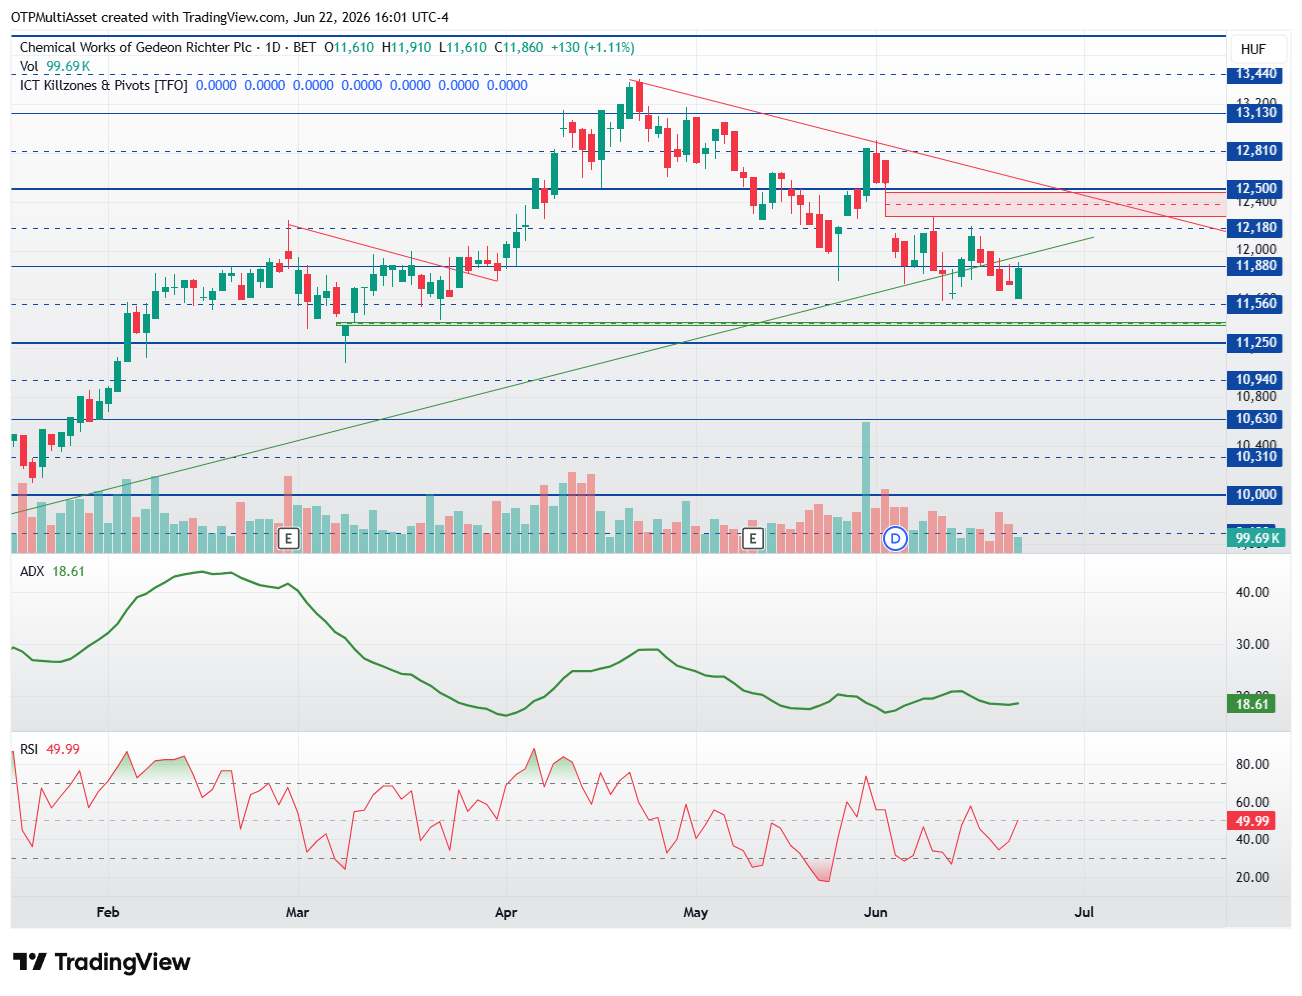Select the RSI indicator label
Image resolution: width=1302 pixels, height=996 pixels.
click(29, 749)
